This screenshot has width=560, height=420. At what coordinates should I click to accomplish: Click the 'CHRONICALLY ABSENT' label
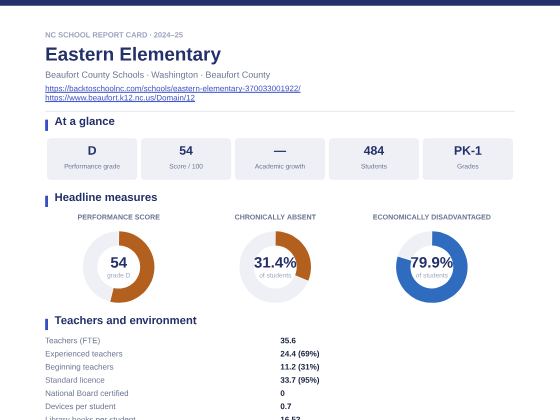275,217
